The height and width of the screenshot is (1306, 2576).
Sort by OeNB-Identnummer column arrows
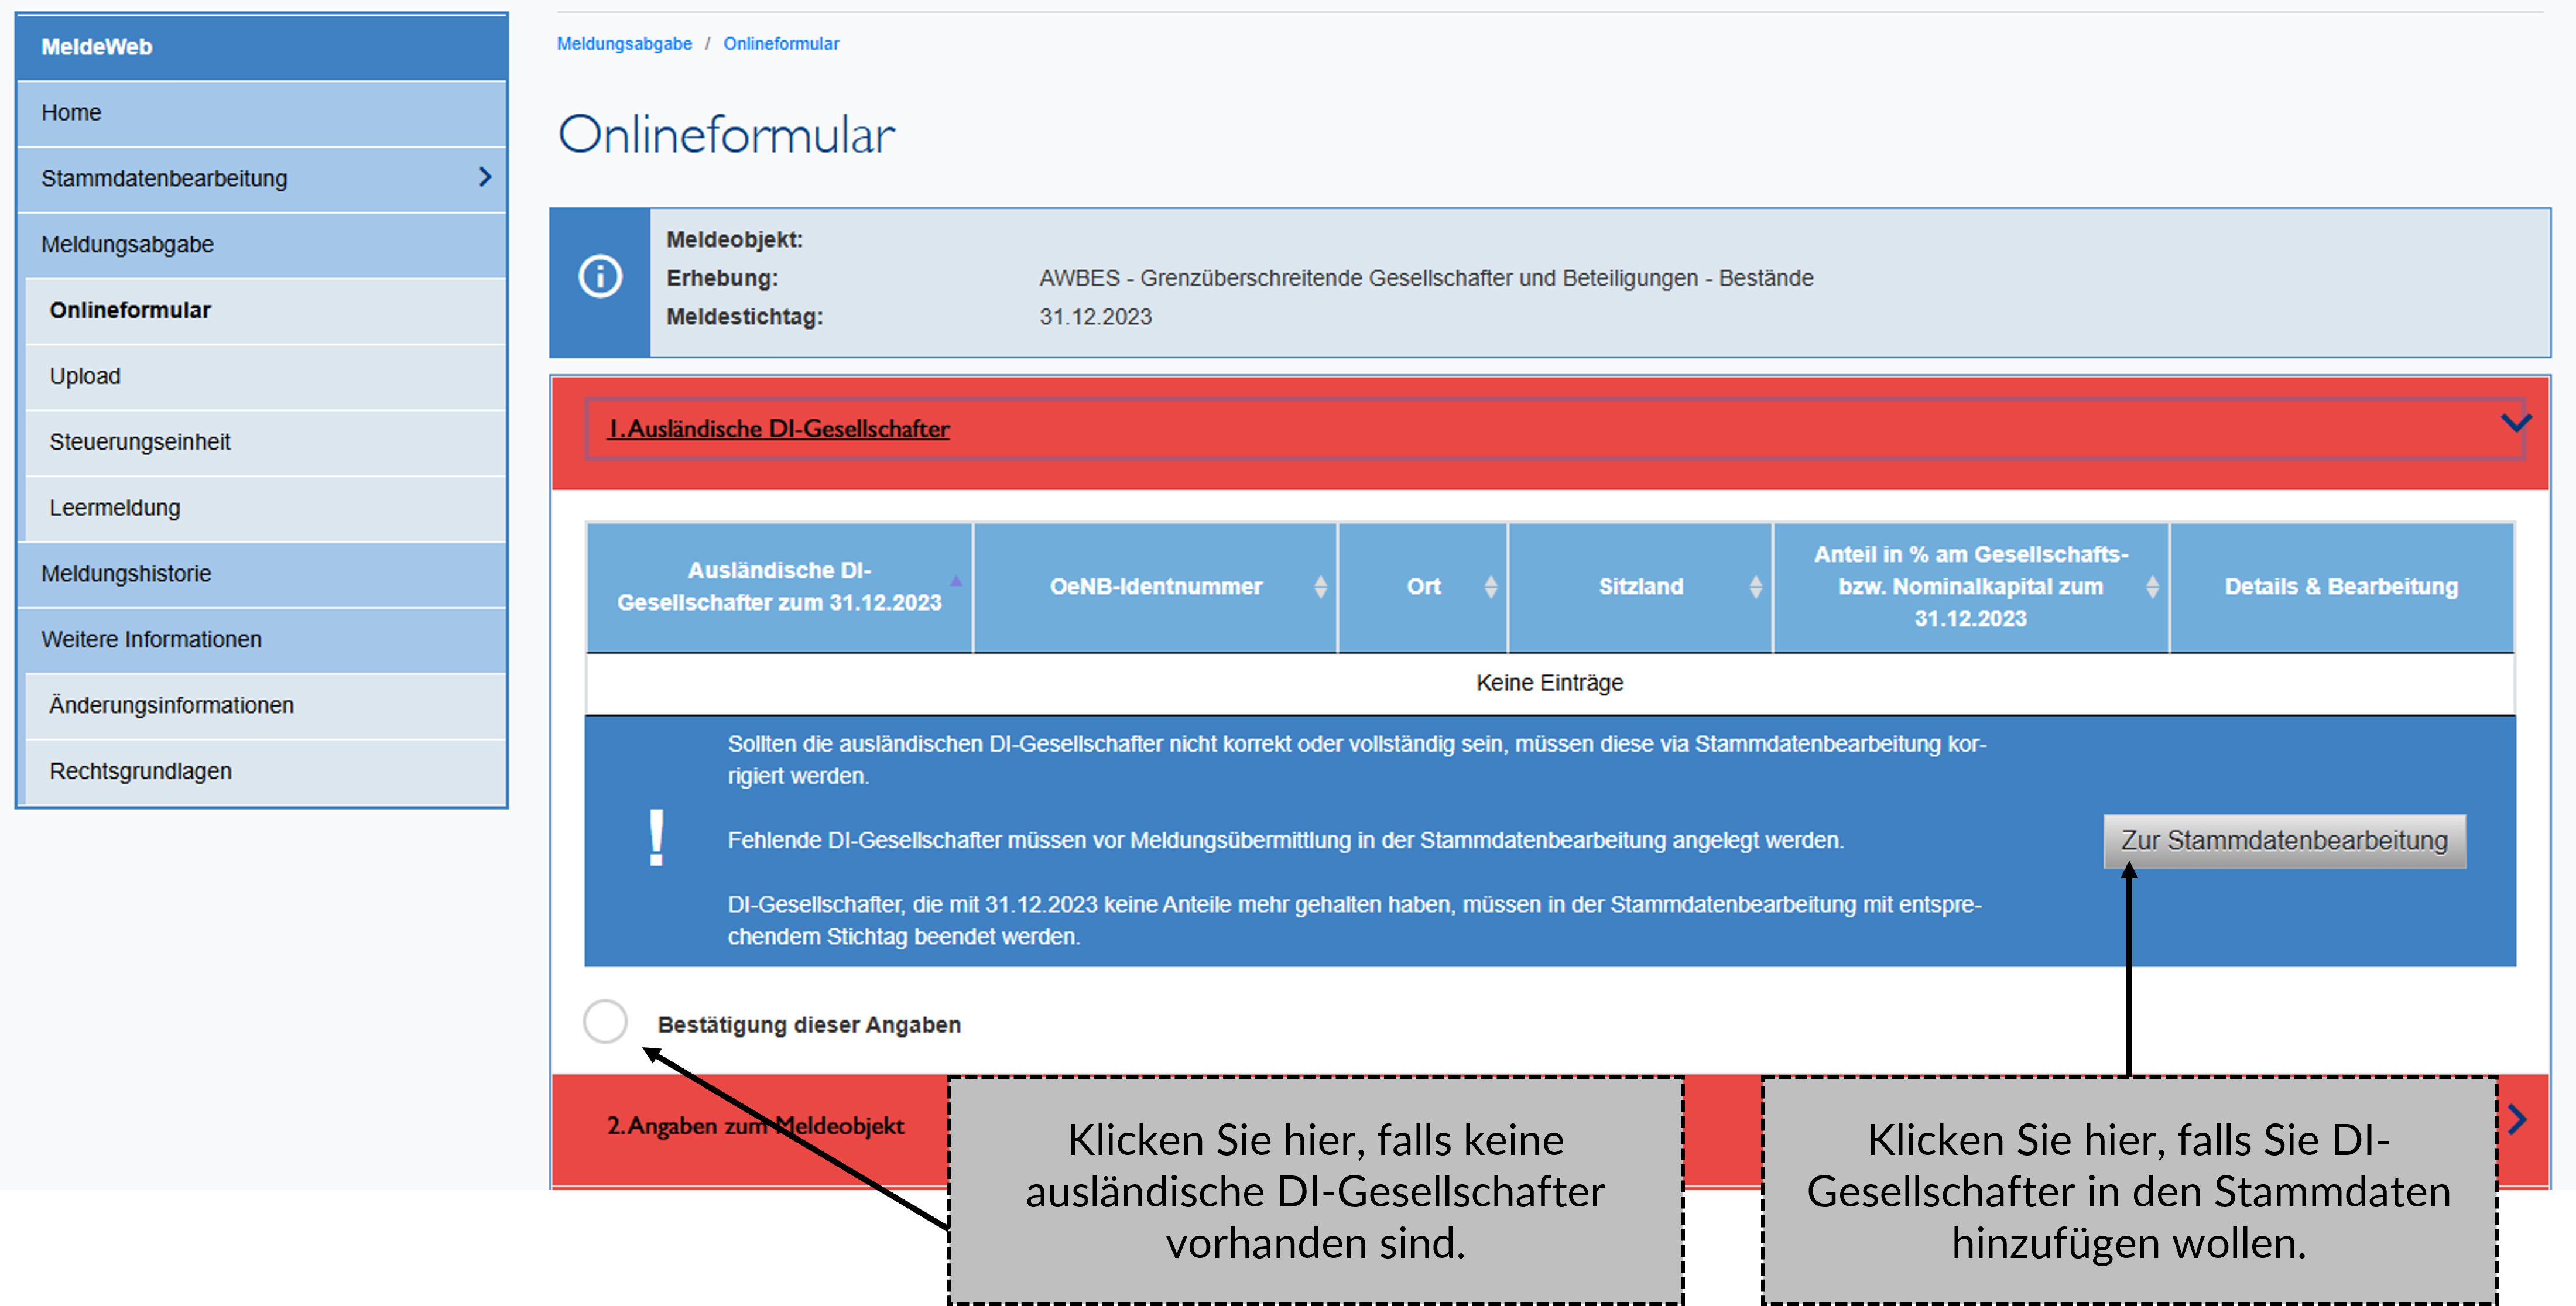pos(1320,587)
